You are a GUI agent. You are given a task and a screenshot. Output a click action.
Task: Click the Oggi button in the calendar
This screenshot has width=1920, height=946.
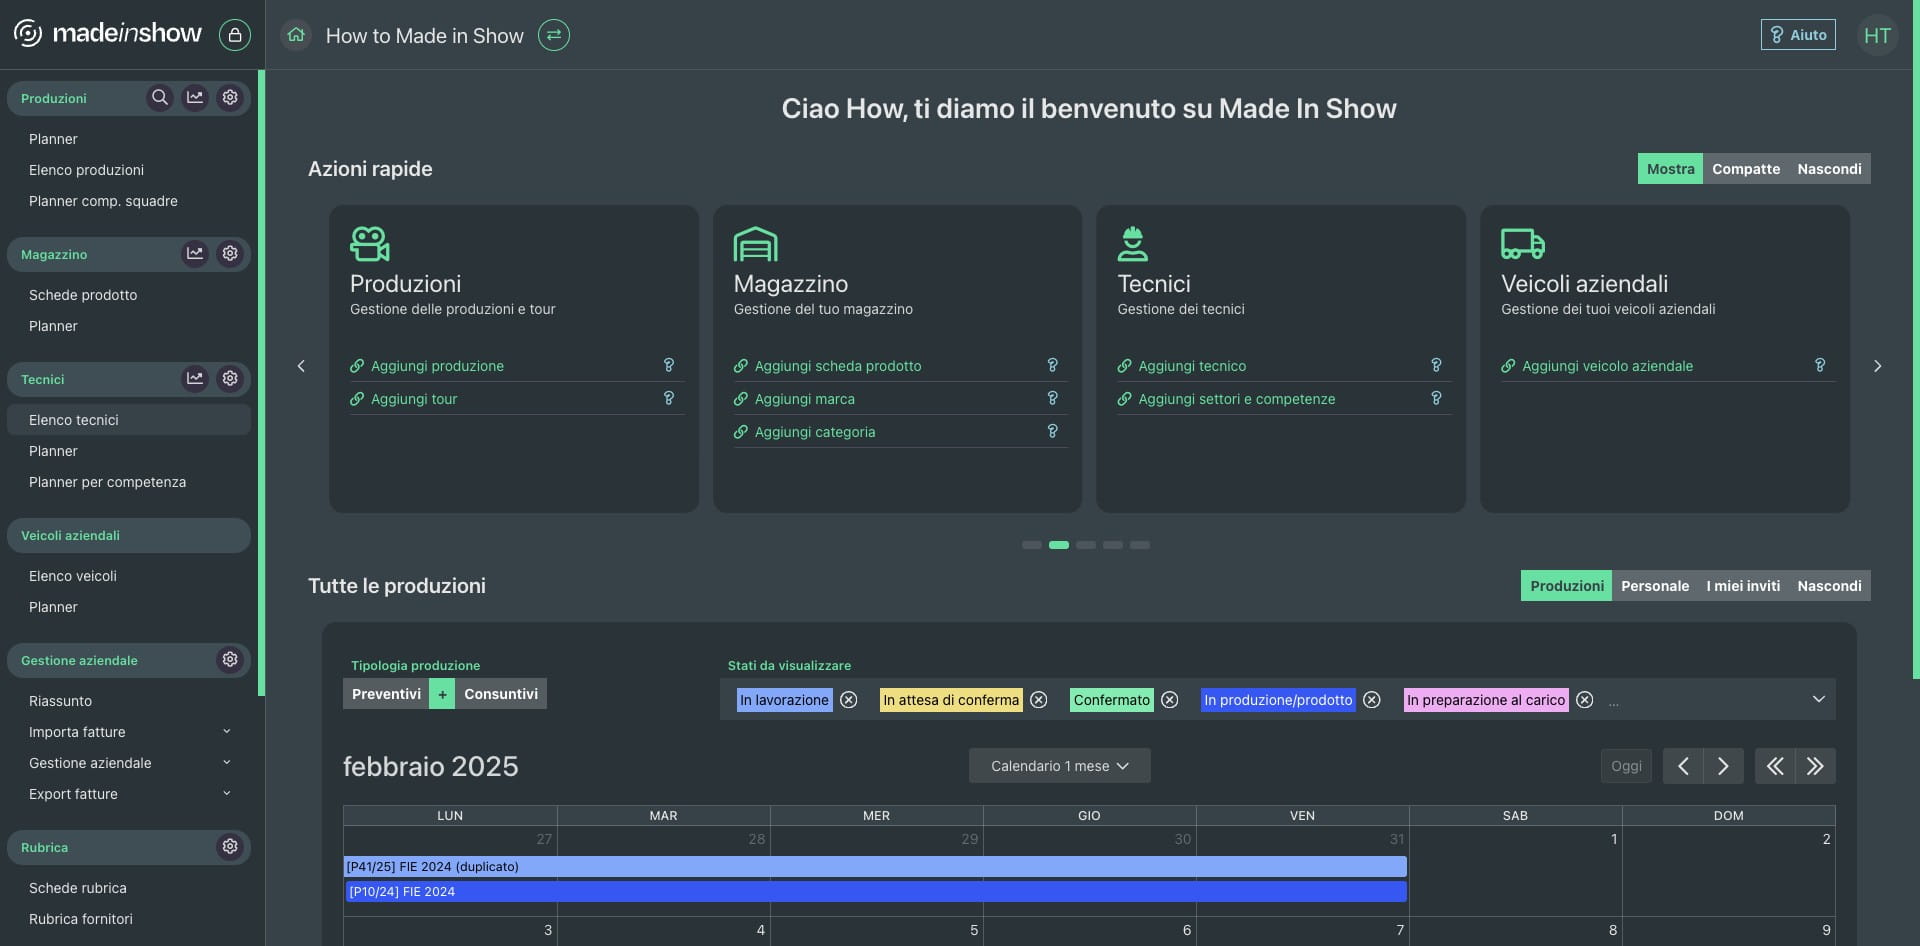coord(1626,766)
